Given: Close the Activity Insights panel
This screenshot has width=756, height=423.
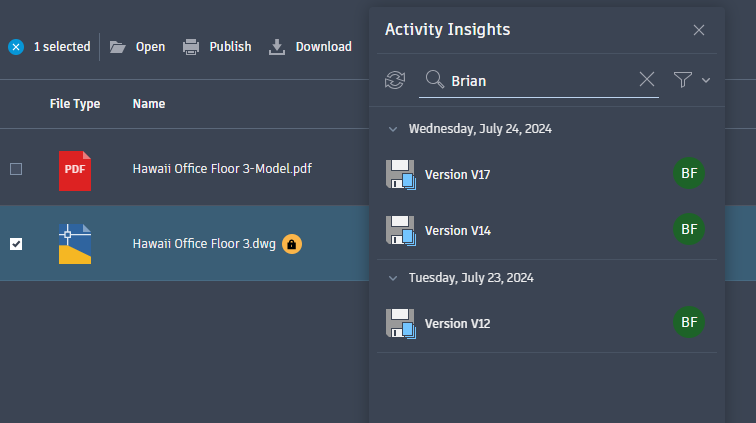Looking at the screenshot, I should (x=699, y=30).
